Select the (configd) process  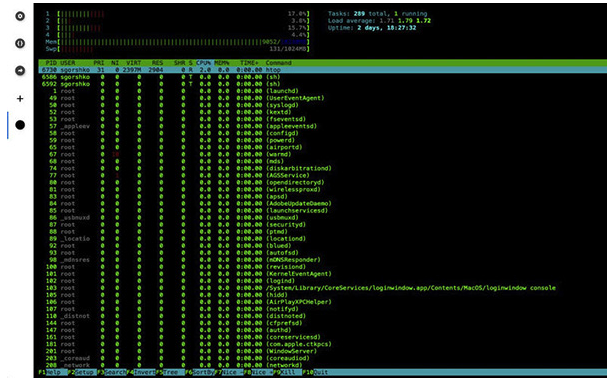(322, 133)
